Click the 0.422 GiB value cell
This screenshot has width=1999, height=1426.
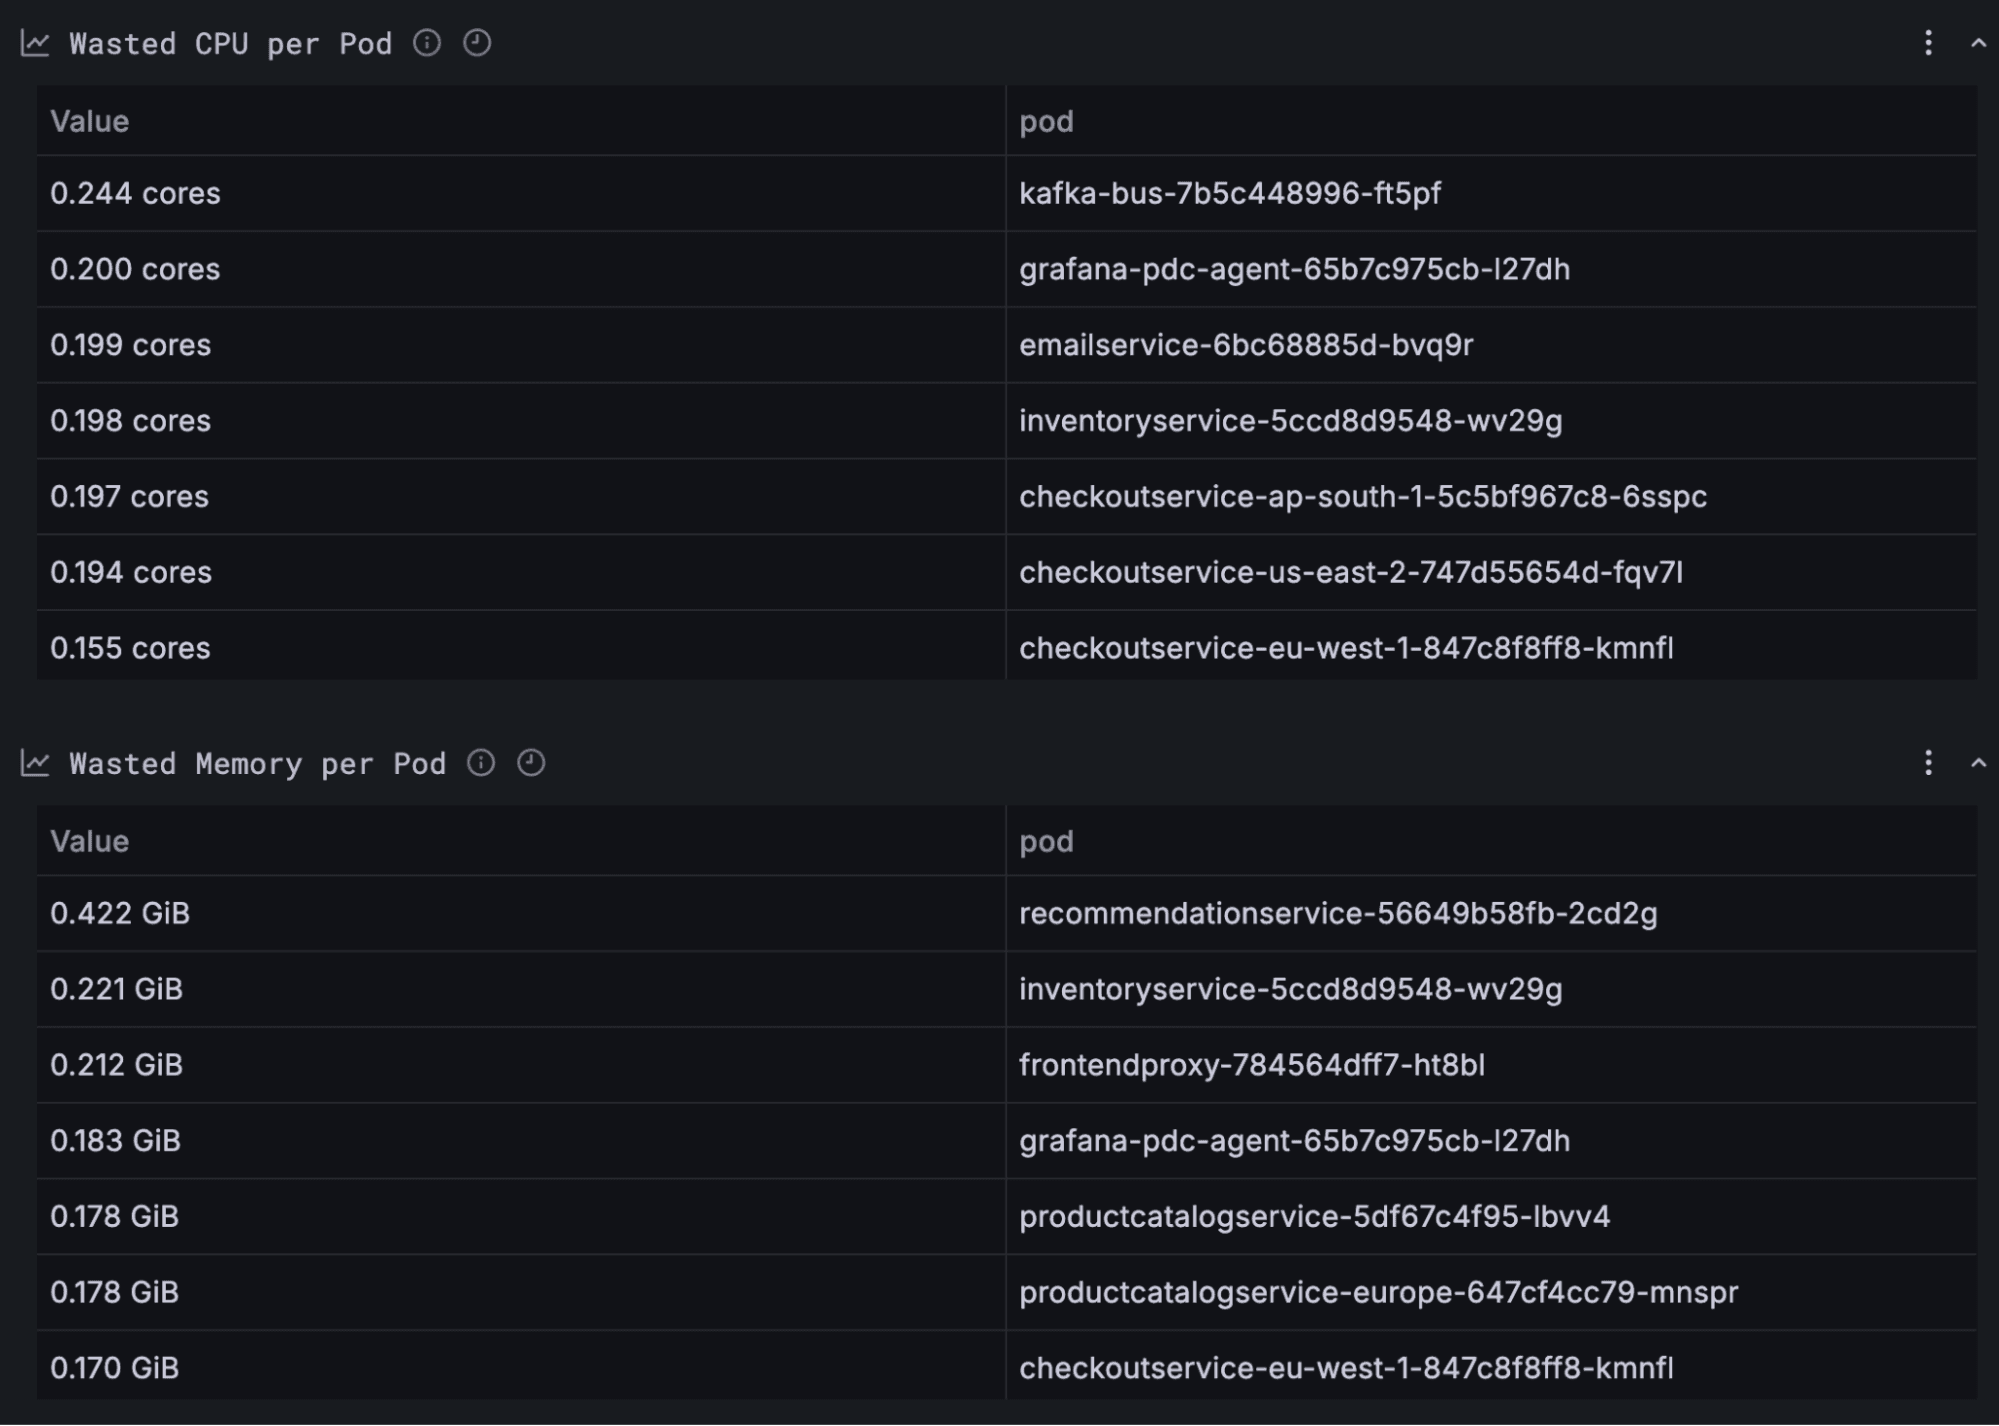coord(120,913)
